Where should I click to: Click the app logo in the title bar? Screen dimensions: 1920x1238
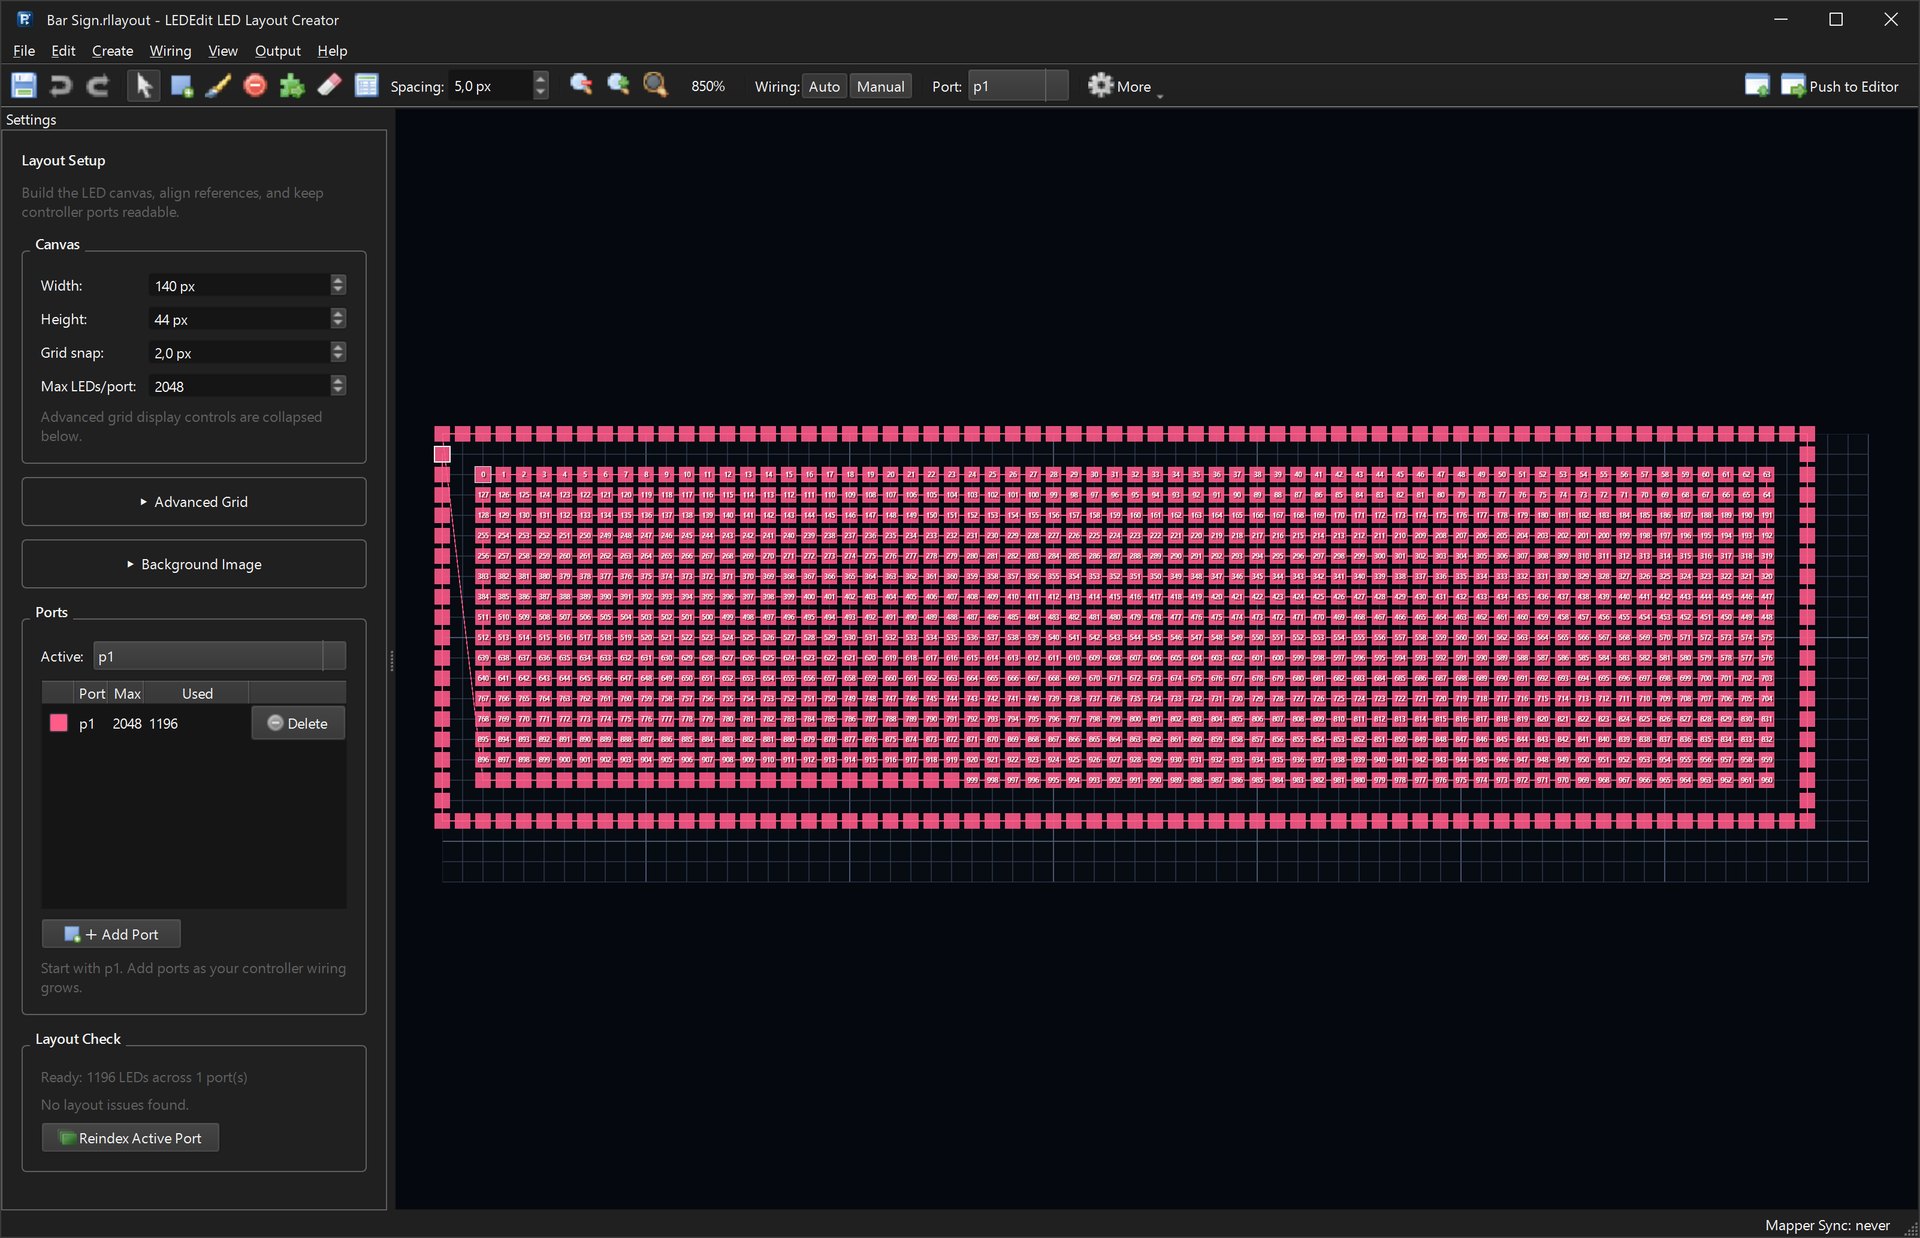click(x=24, y=19)
